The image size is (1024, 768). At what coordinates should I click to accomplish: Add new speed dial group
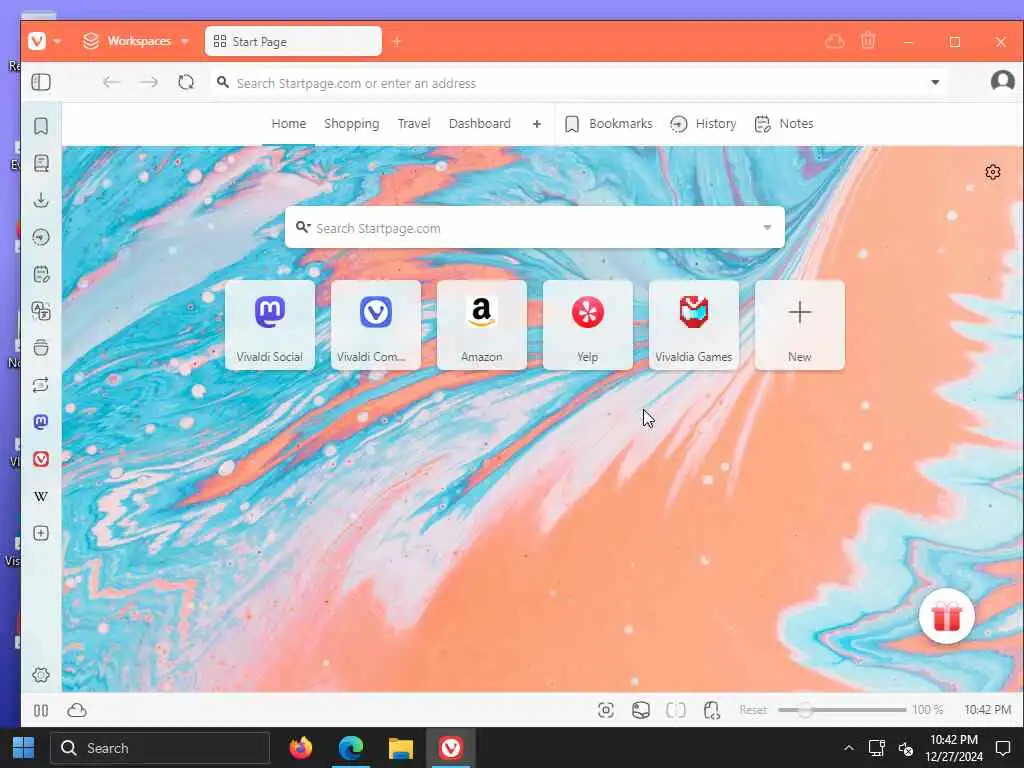click(537, 123)
